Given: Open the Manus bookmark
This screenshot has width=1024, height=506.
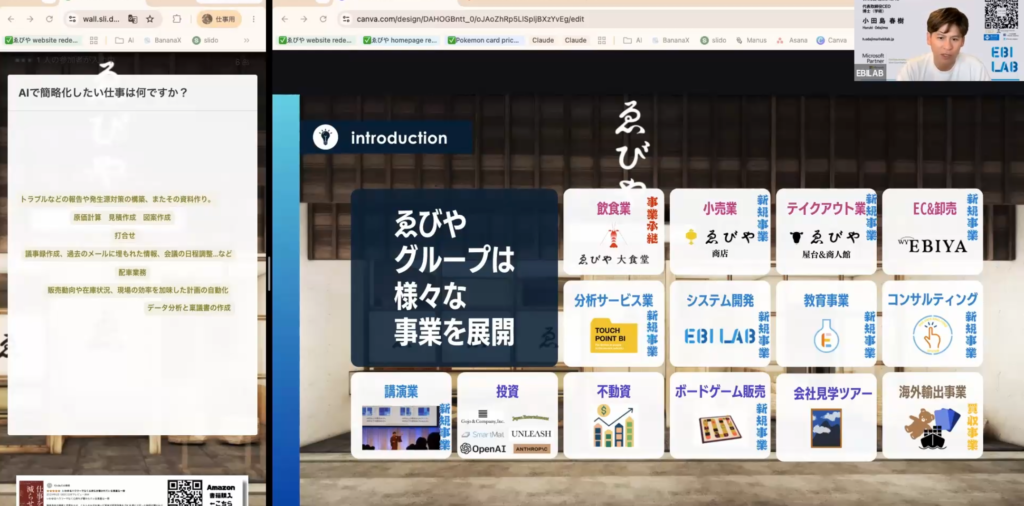Looking at the screenshot, I should [x=750, y=40].
